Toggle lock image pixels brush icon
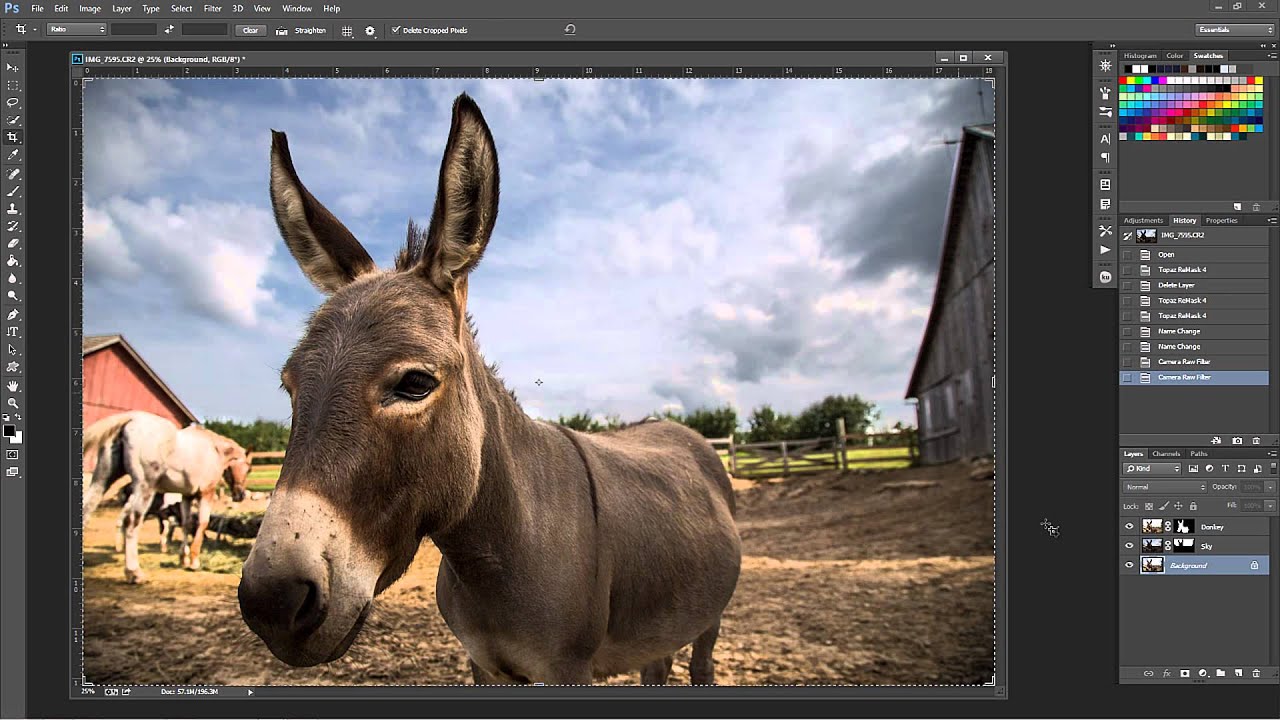 pyautogui.click(x=1163, y=506)
